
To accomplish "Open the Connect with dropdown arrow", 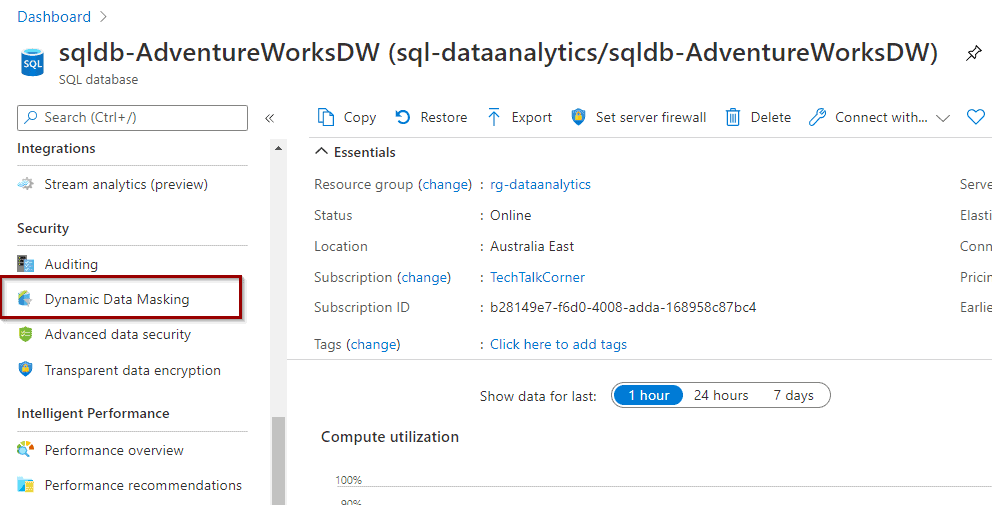I will pyautogui.click(x=943, y=118).
